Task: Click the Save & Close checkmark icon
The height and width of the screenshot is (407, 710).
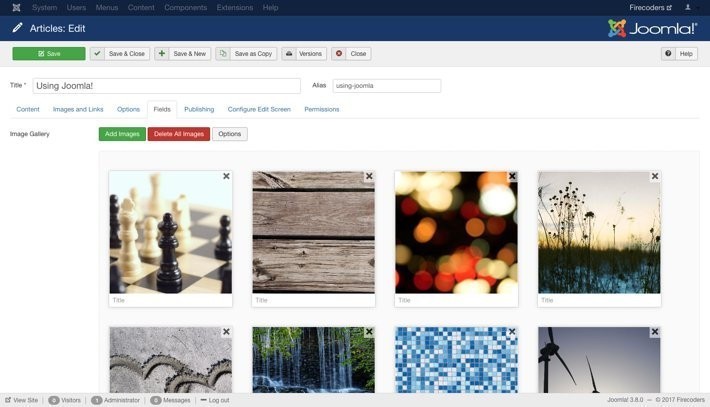Action: pos(97,53)
